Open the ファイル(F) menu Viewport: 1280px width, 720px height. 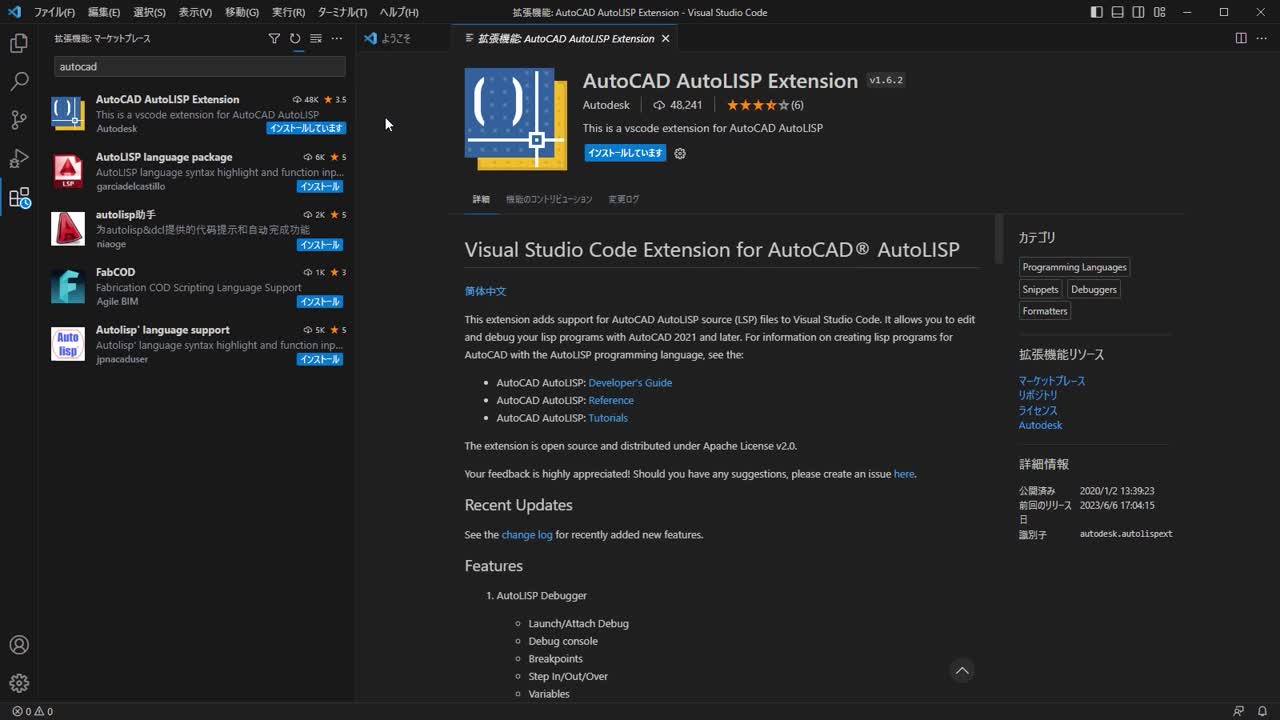click(55, 12)
